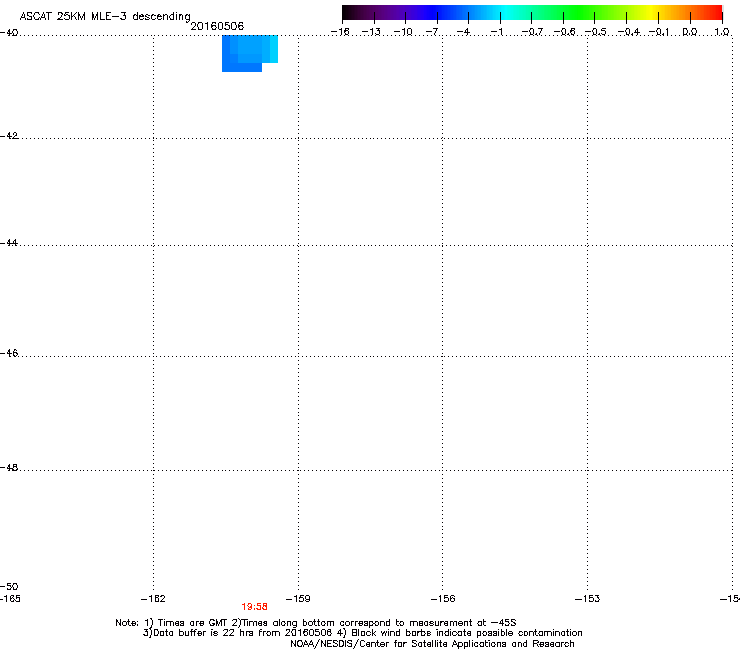Click the color bar label 1.0
Image resolution: width=740 pixels, height=650 pixels.
(722, 32)
